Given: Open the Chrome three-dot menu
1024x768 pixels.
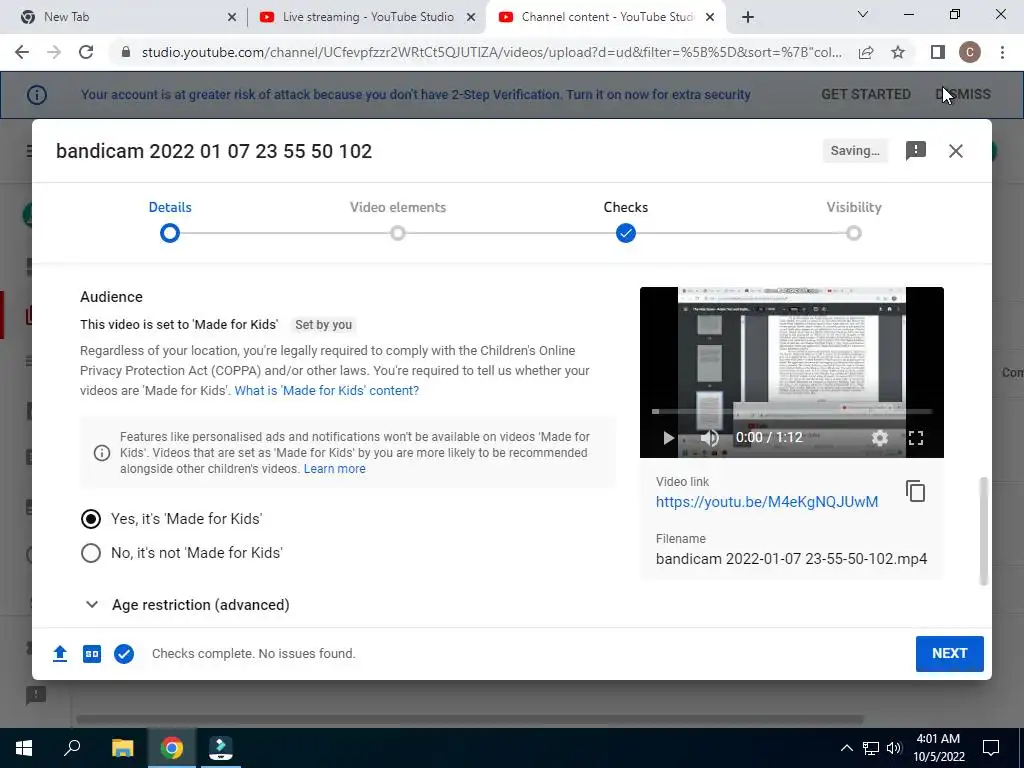Looking at the screenshot, I should [1002, 52].
